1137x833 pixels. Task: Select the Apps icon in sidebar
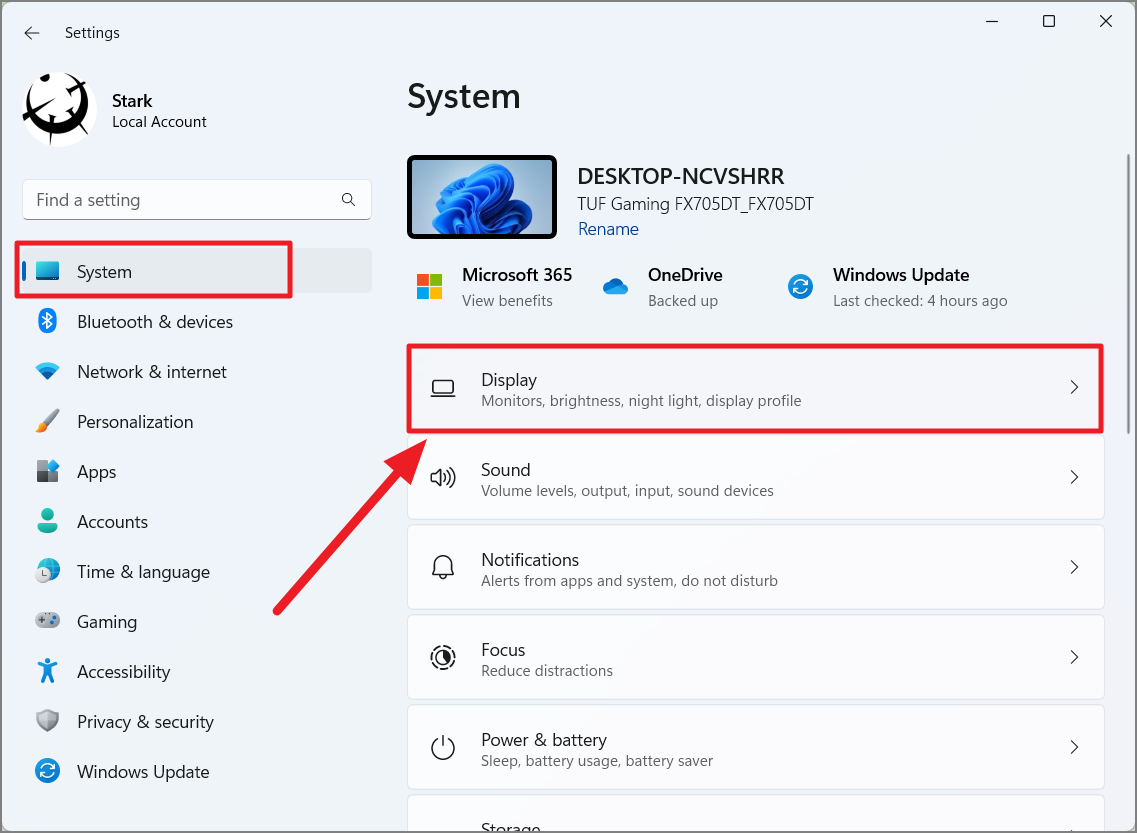(x=48, y=471)
